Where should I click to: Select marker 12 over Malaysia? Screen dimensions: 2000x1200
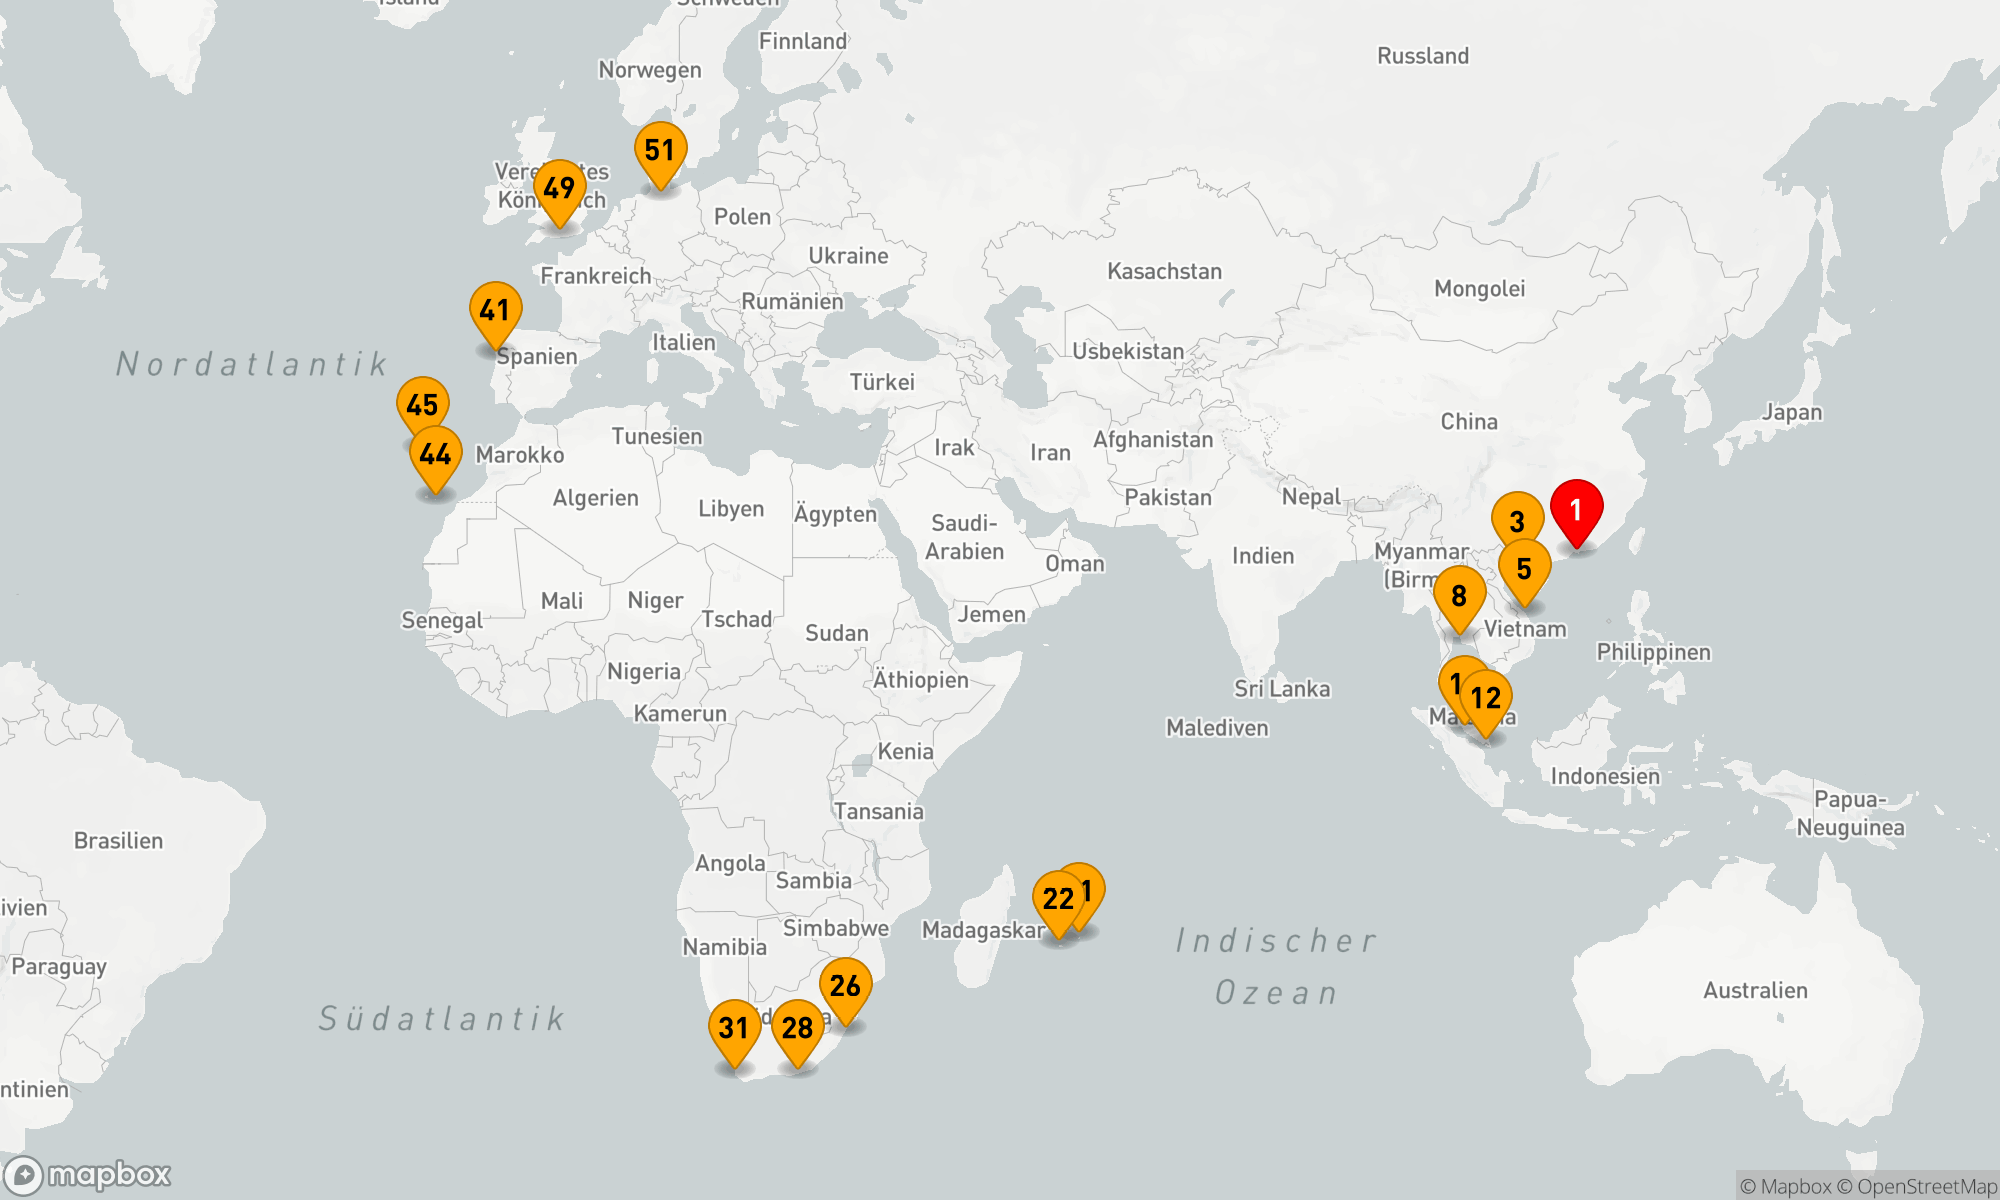(x=1486, y=698)
